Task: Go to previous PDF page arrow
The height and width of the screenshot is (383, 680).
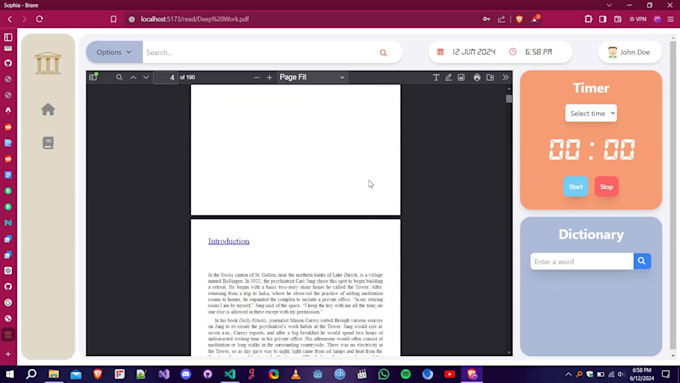Action: click(133, 77)
